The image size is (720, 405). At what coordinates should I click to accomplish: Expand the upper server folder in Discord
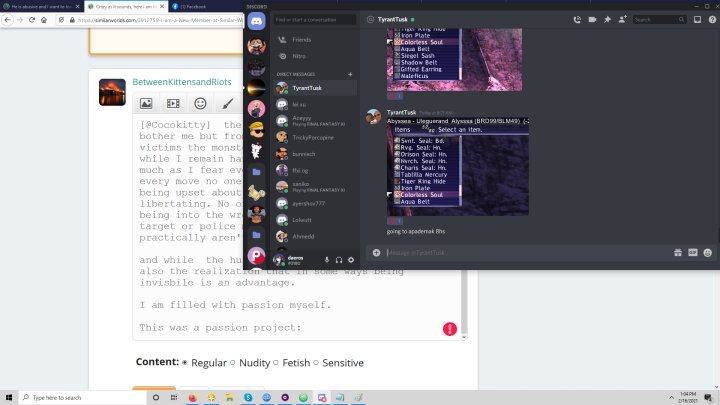[257, 172]
